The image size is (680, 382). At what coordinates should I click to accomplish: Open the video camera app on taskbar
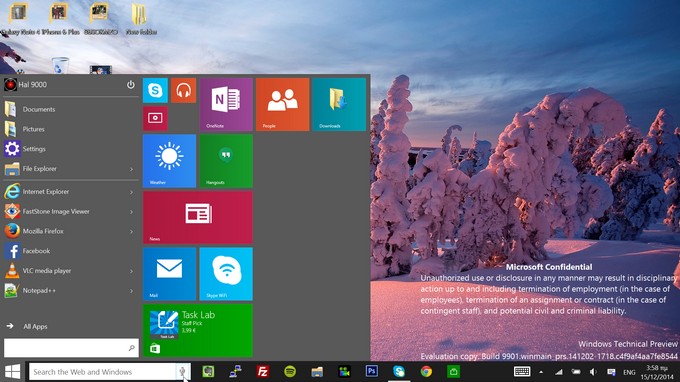pos(344,372)
